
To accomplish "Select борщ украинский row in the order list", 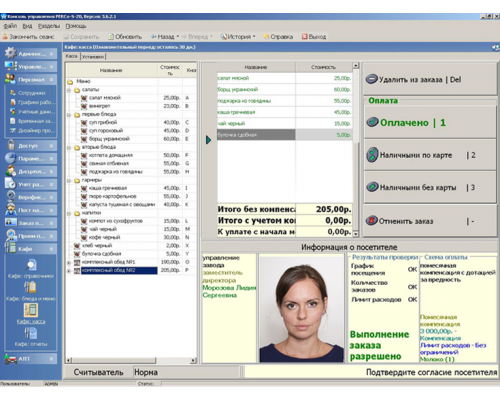I will point(285,89).
